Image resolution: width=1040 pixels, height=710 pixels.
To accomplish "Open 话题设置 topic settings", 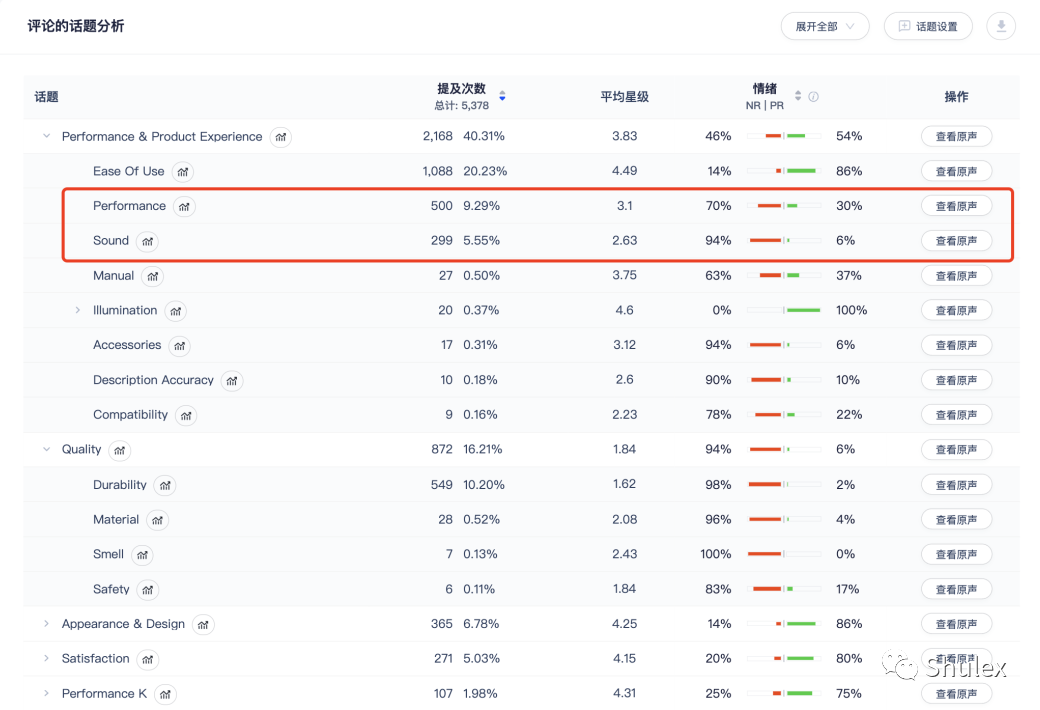I will [x=928, y=27].
